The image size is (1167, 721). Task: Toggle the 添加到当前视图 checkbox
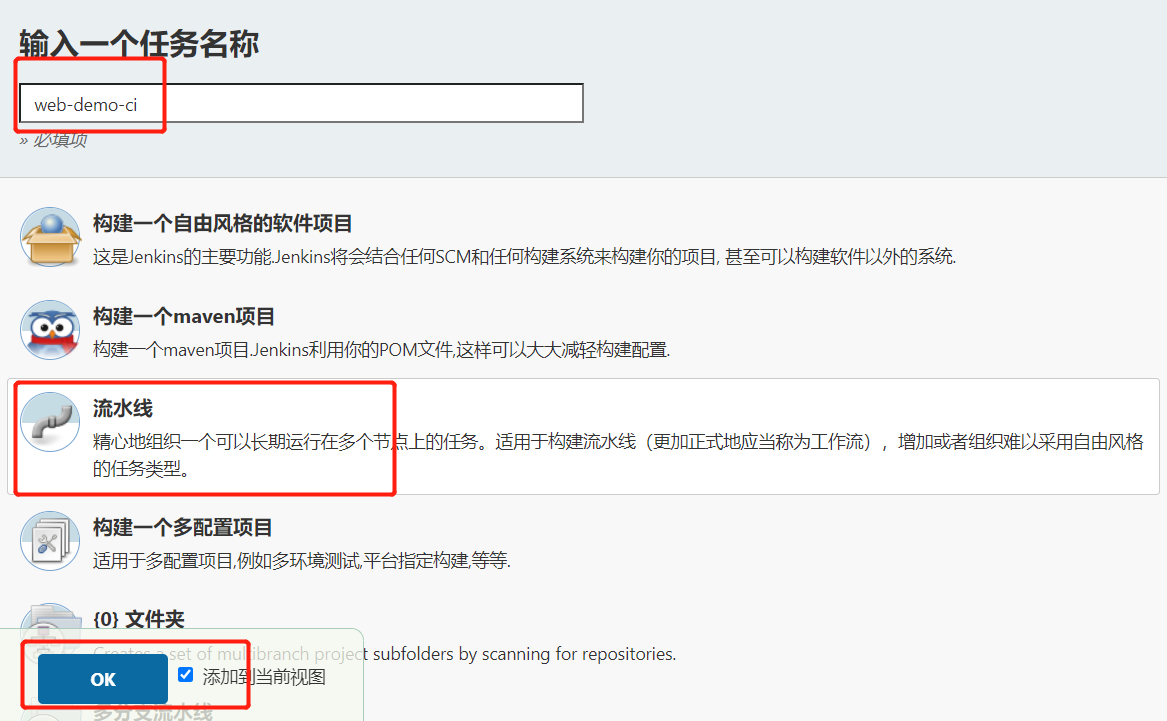tap(185, 675)
